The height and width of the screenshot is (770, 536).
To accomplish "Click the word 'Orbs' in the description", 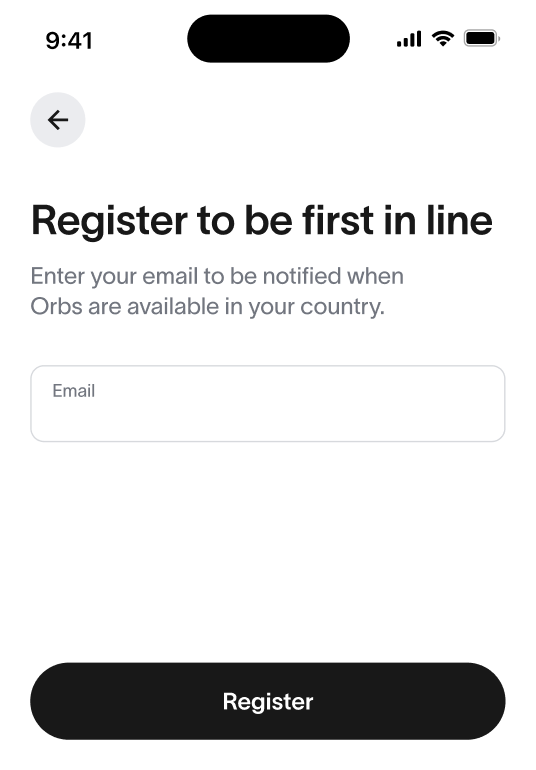I will point(56,307).
